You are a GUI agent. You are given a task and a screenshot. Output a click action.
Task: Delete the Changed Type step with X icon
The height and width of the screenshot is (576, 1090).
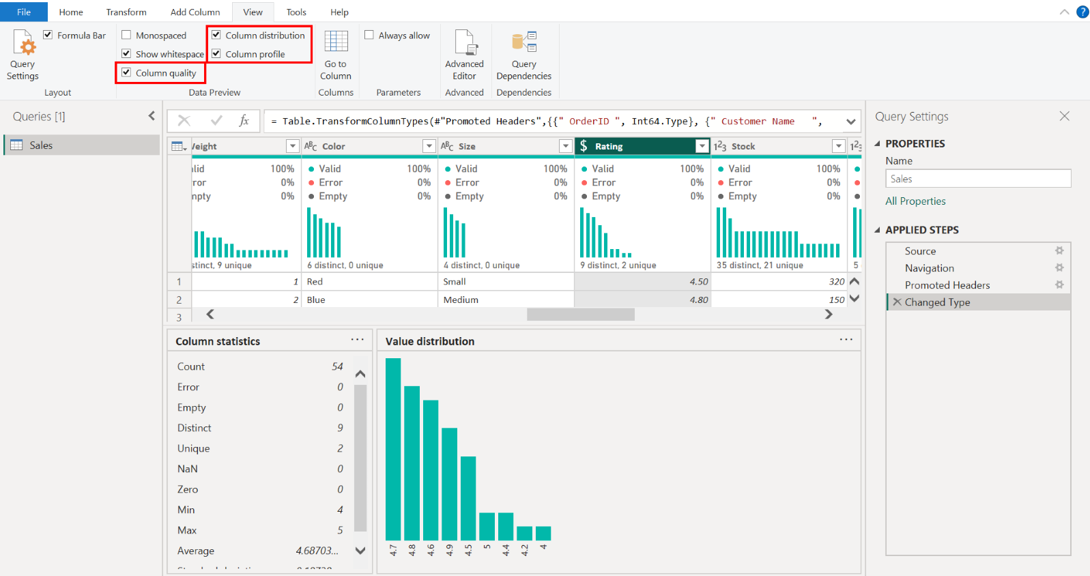tap(897, 302)
